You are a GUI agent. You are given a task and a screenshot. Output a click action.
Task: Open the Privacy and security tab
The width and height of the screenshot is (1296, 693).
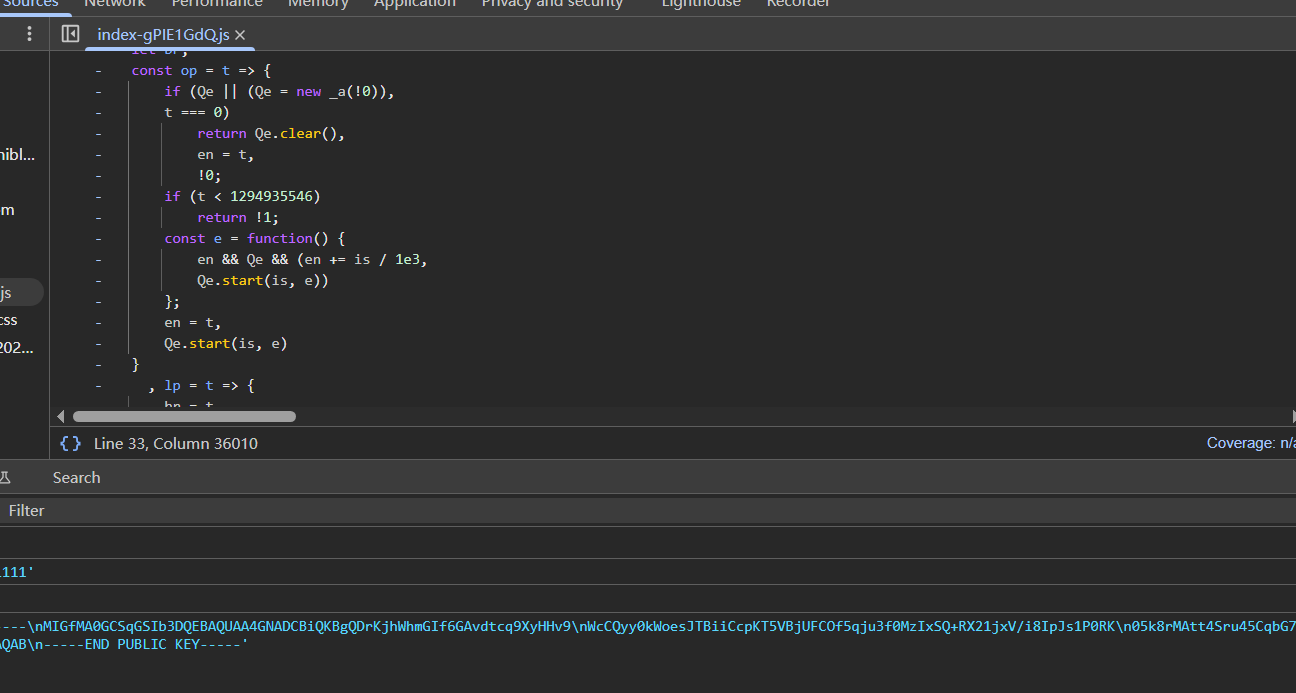pyautogui.click(x=551, y=4)
